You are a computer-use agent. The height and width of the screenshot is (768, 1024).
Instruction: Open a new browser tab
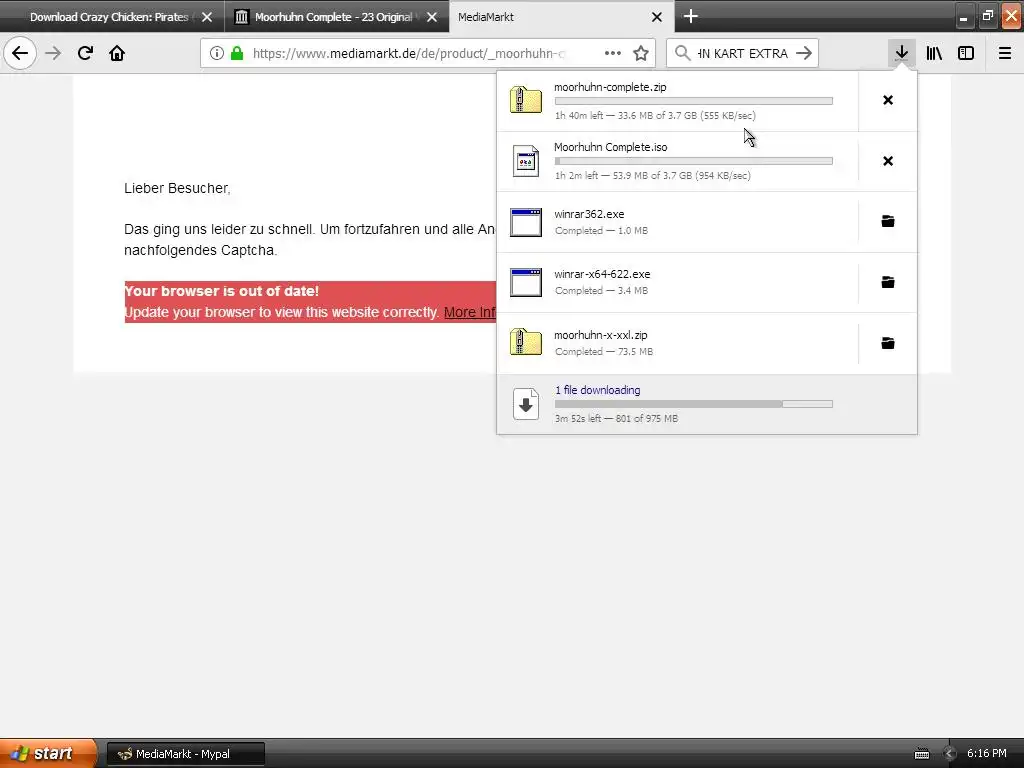(691, 16)
